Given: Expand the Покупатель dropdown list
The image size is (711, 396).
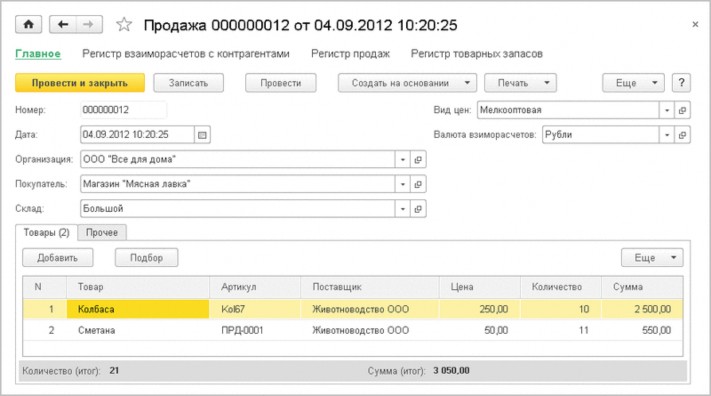Looking at the screenshot, I should point(403,184).
